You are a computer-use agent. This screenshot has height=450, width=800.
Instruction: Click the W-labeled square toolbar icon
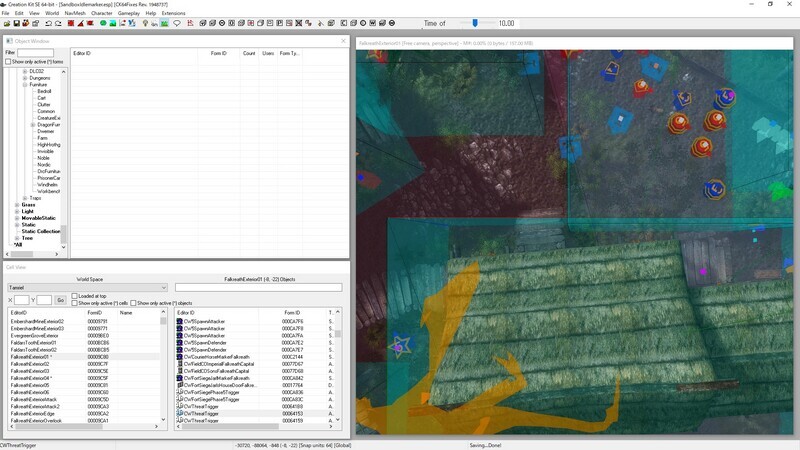[372, 23]
